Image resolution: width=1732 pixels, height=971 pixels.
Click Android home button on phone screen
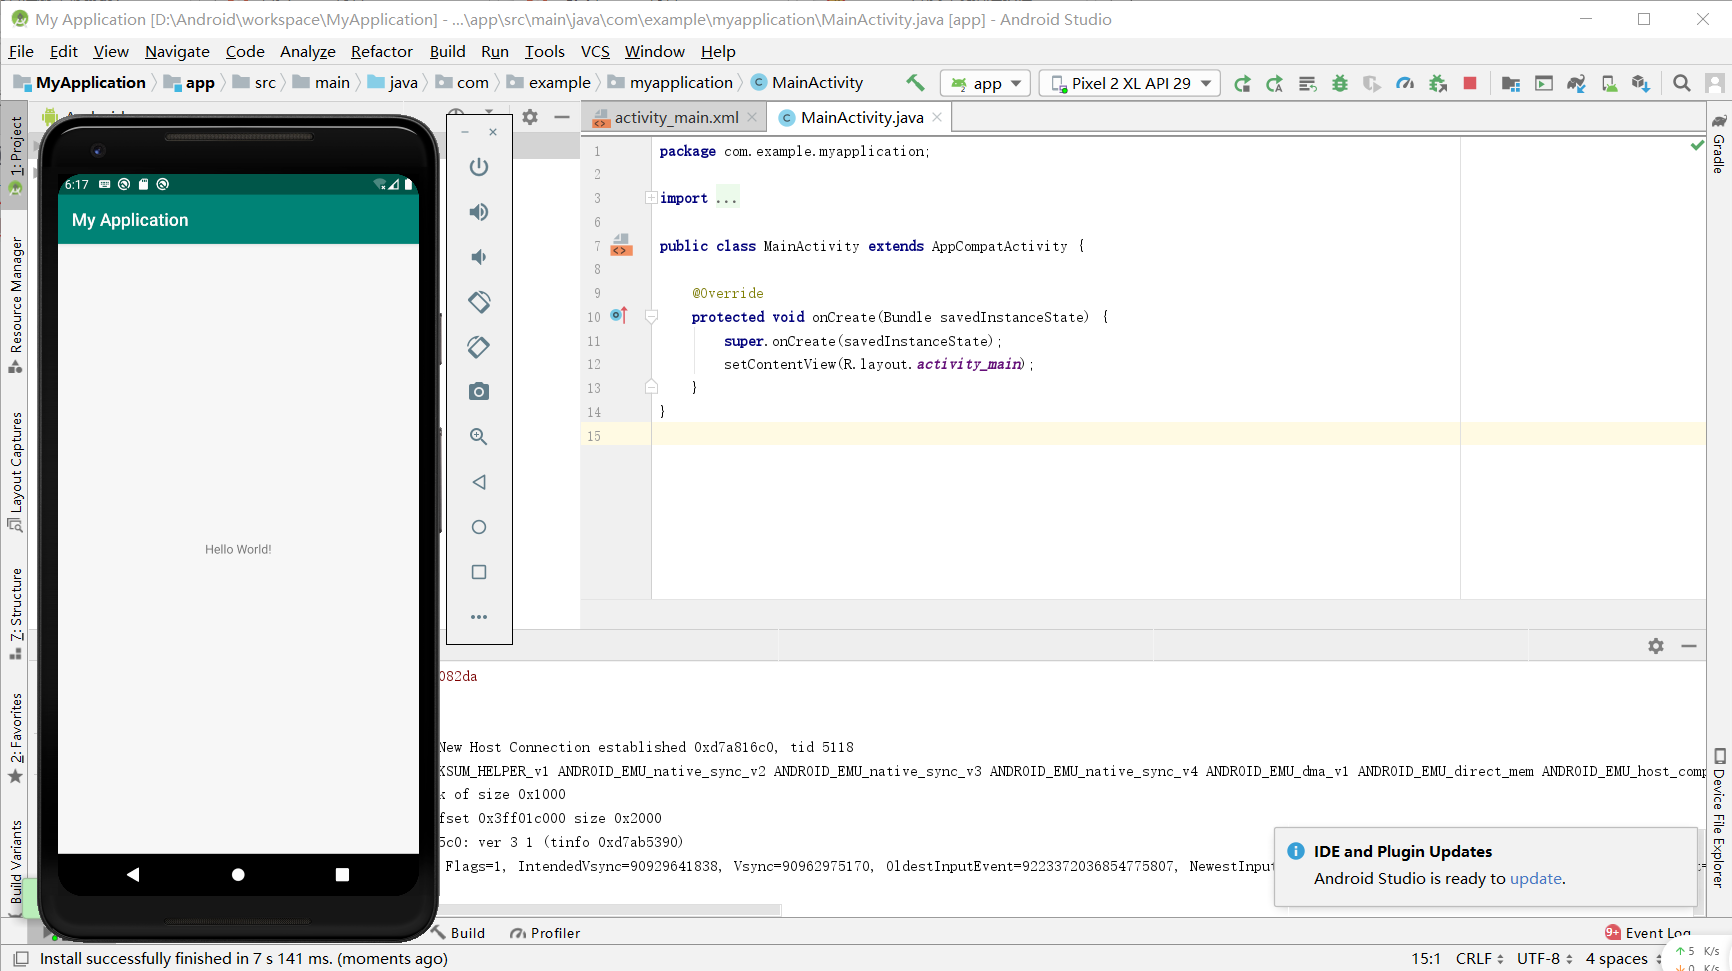point(238,874)
